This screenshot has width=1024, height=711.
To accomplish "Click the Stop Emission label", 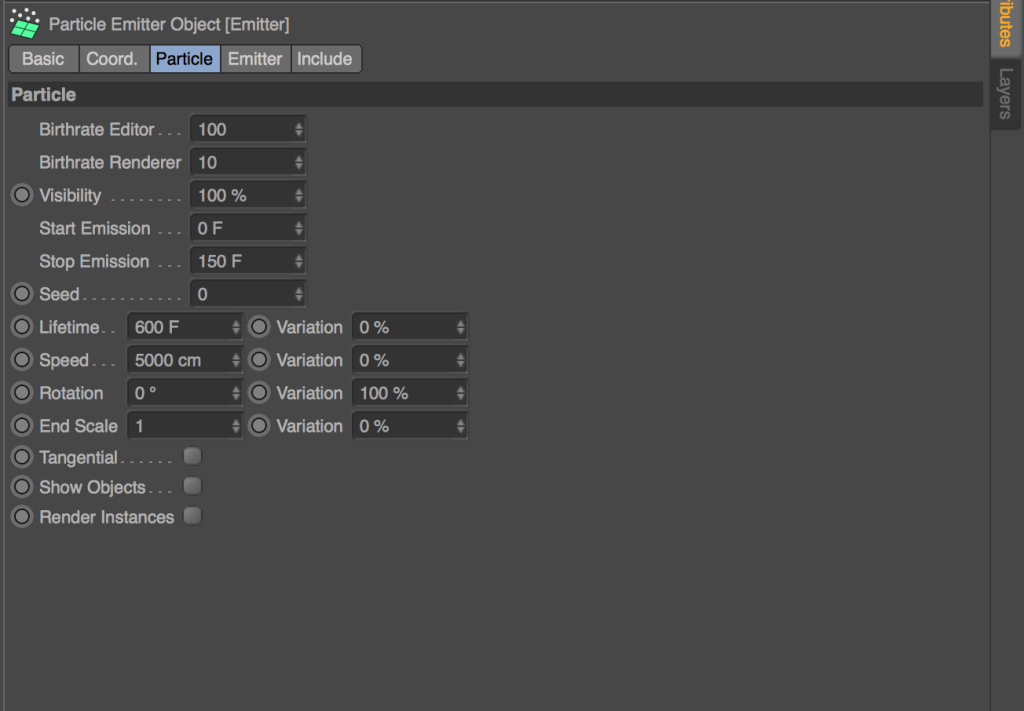I will [94, 262].
